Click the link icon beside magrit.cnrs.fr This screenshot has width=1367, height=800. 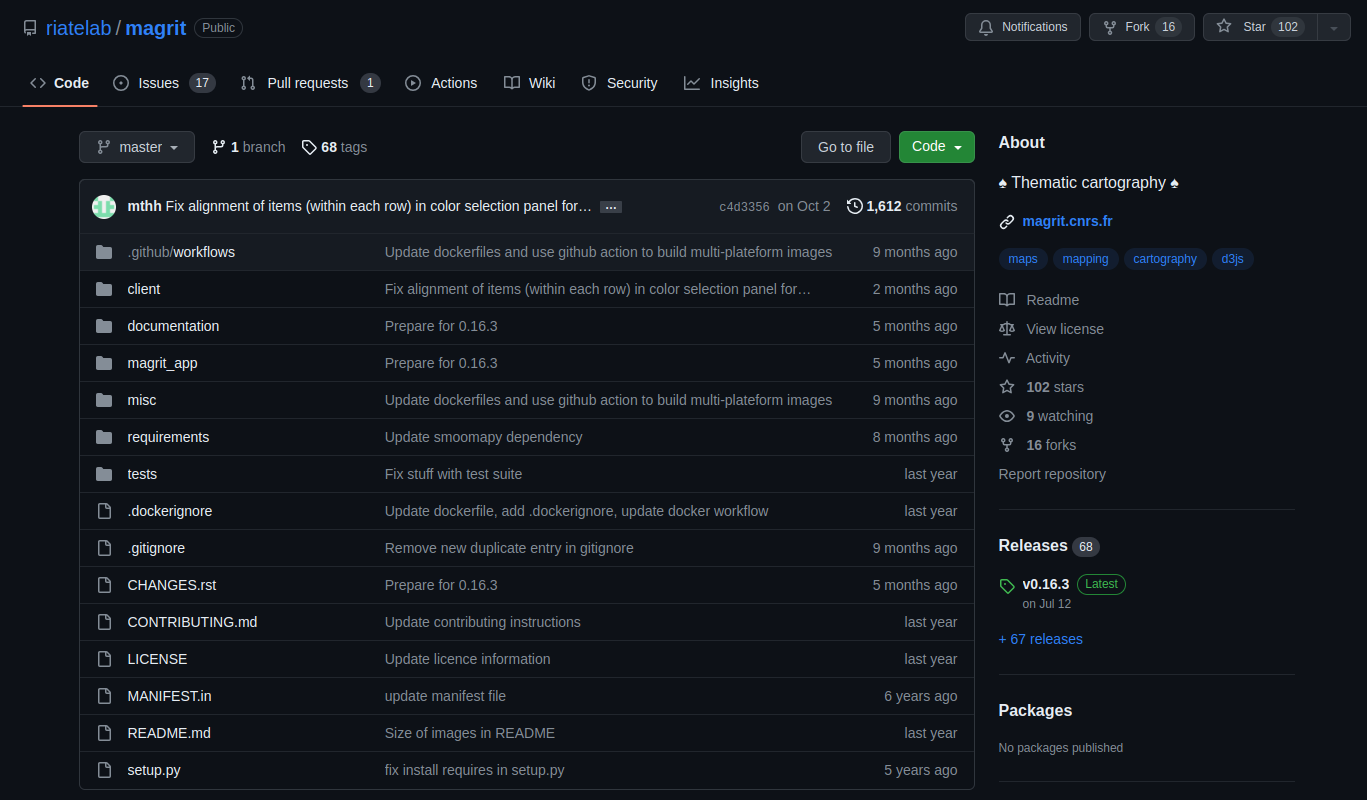pyautogui.click(x=1007, y=221)
